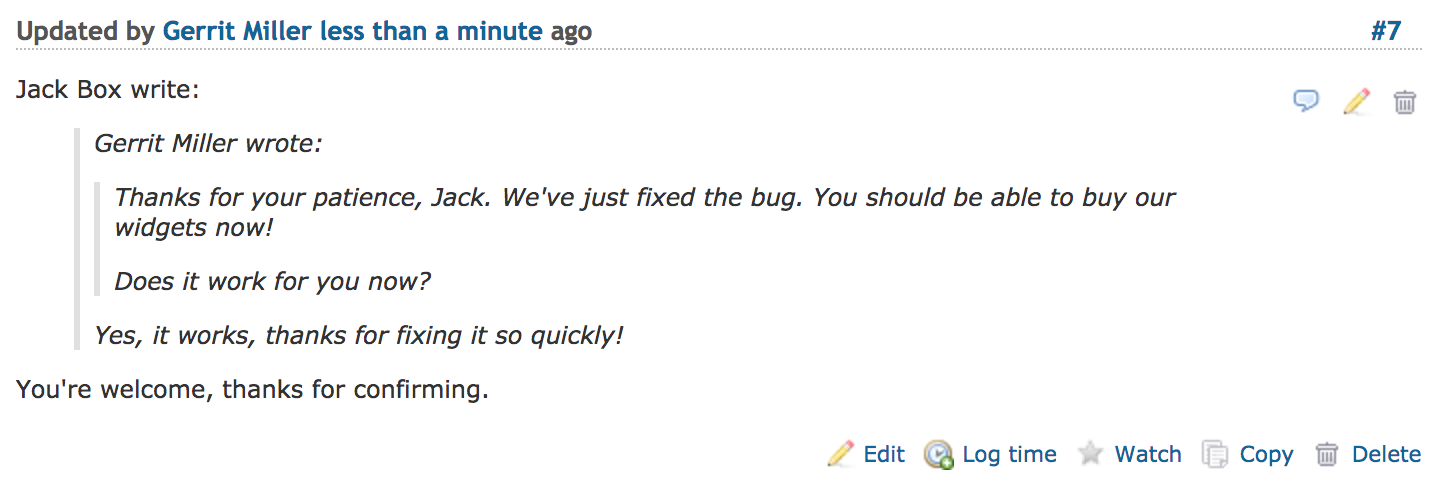Click the 'Jack Box write:' line
The image size is (1436, 482).
[x=108, y=89]
